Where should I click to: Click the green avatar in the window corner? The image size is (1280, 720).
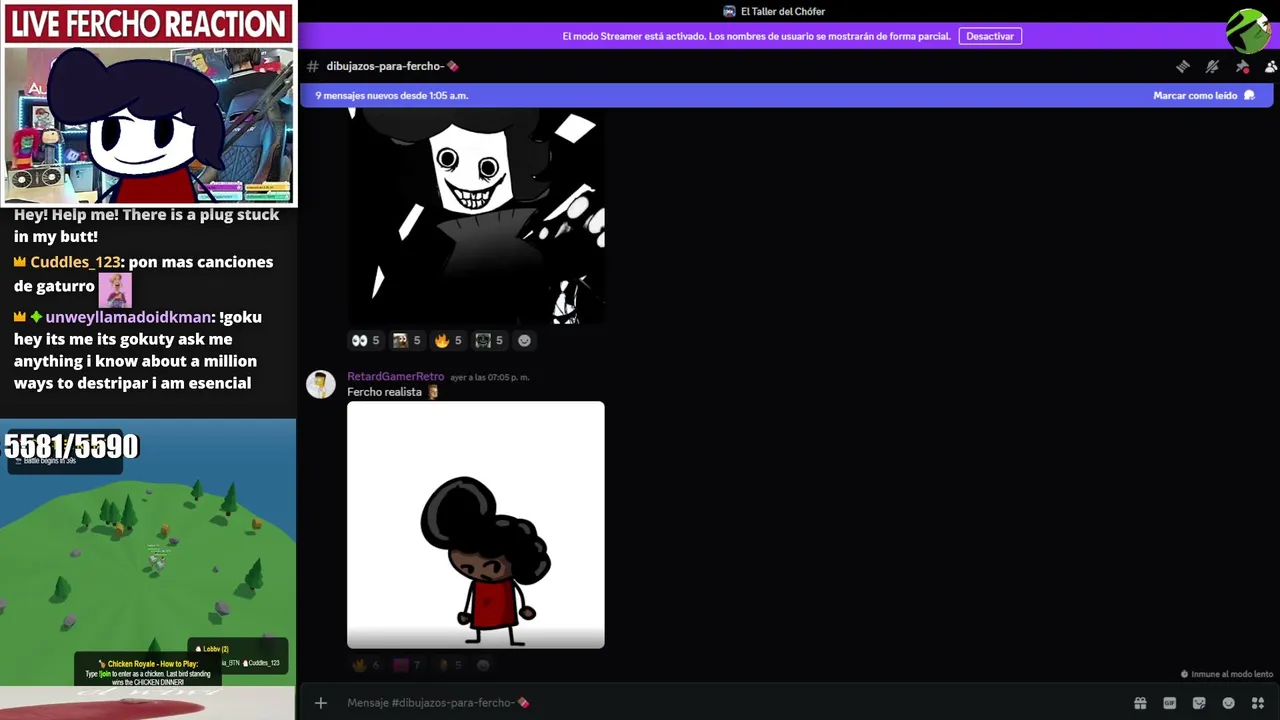1249,31
